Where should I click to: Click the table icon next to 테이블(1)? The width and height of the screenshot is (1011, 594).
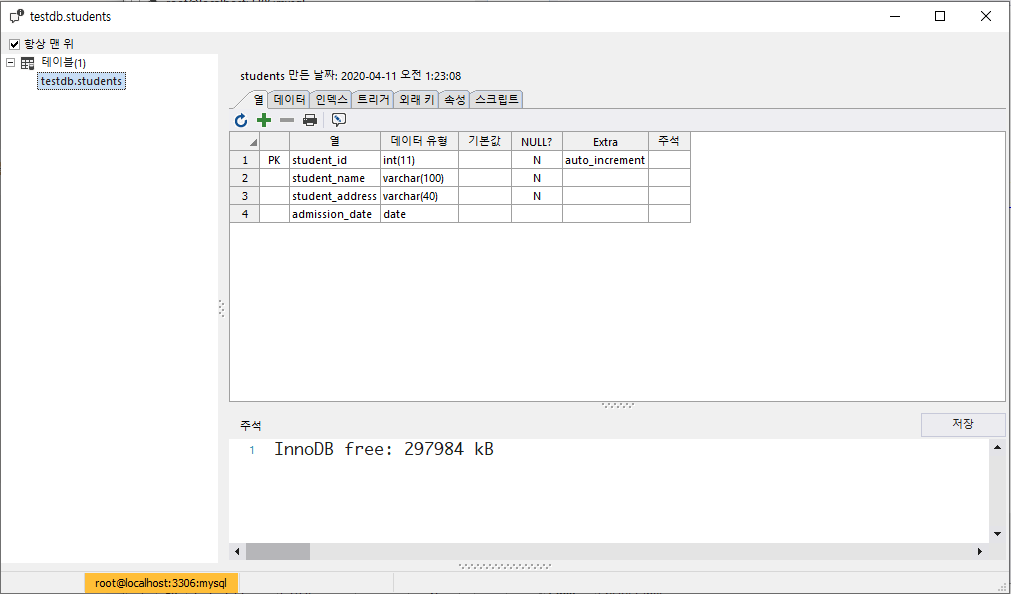(28, 63)
